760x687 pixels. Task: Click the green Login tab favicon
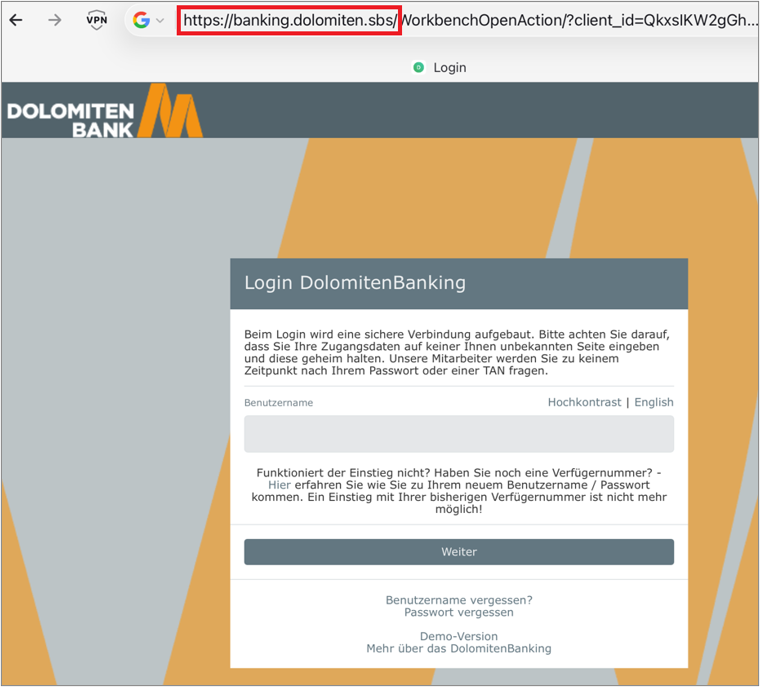pyautogui.click(x=418, y=67)
